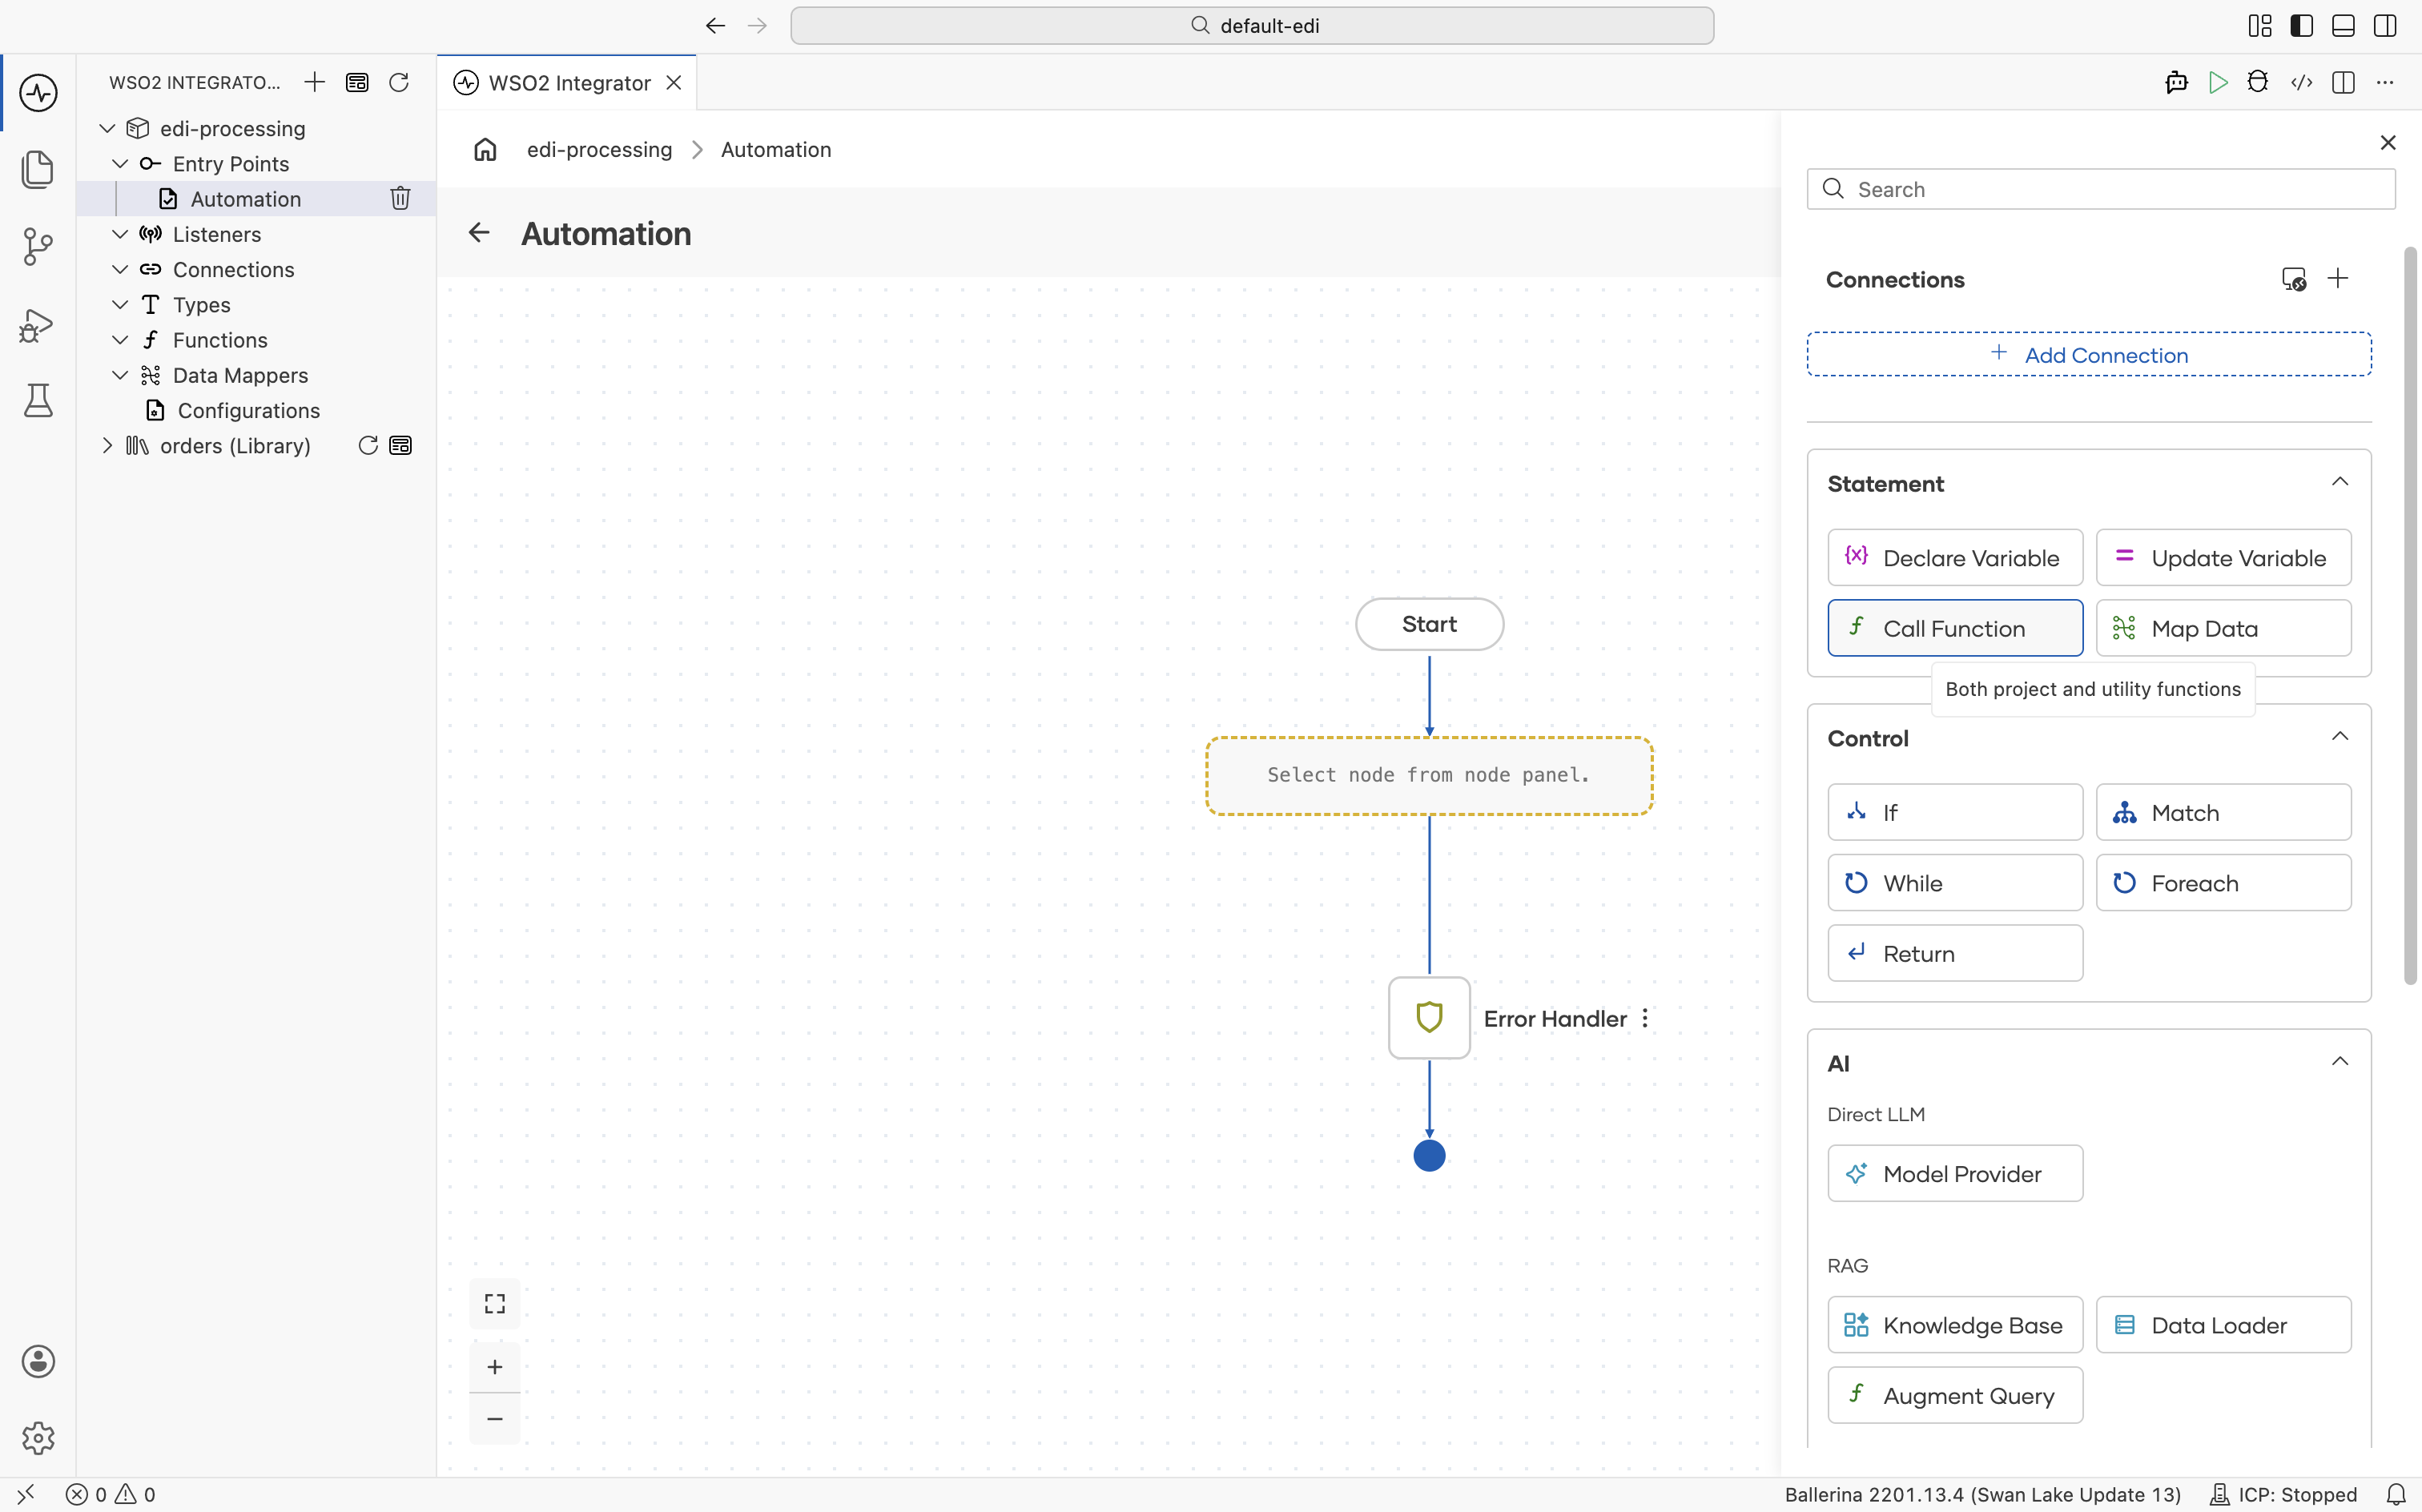Open the Testing flask icon
Screen dimensions: 2422x1512
click(38, 400)
